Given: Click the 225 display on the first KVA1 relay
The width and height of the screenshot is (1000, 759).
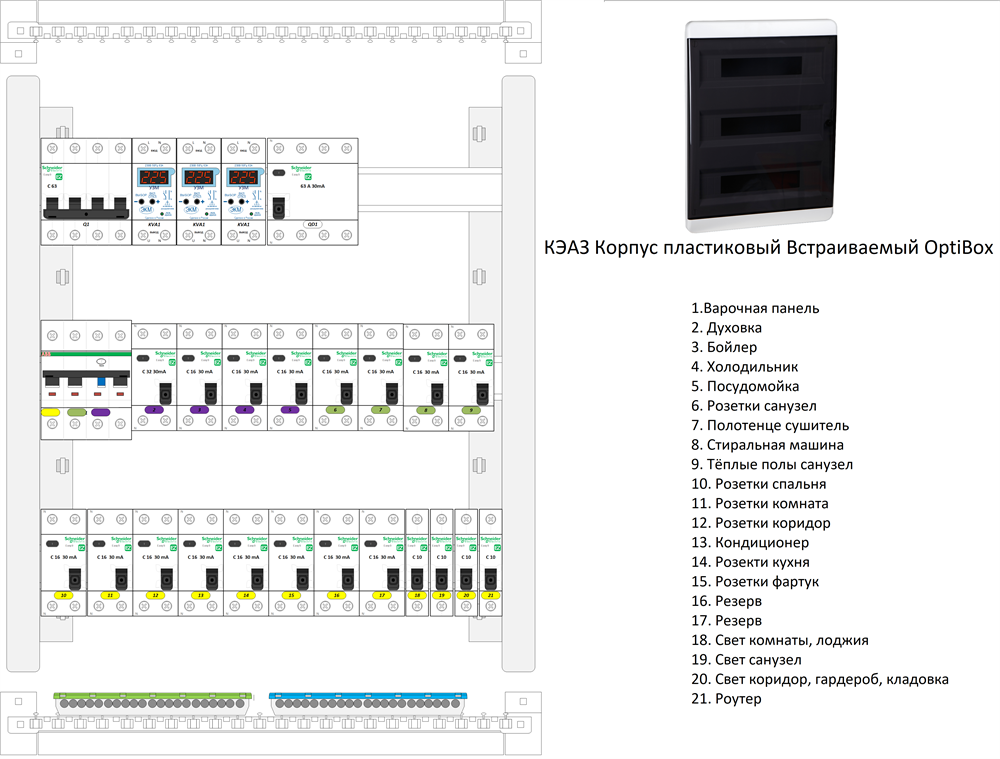Looking at the screenshot, I should 154,177.
